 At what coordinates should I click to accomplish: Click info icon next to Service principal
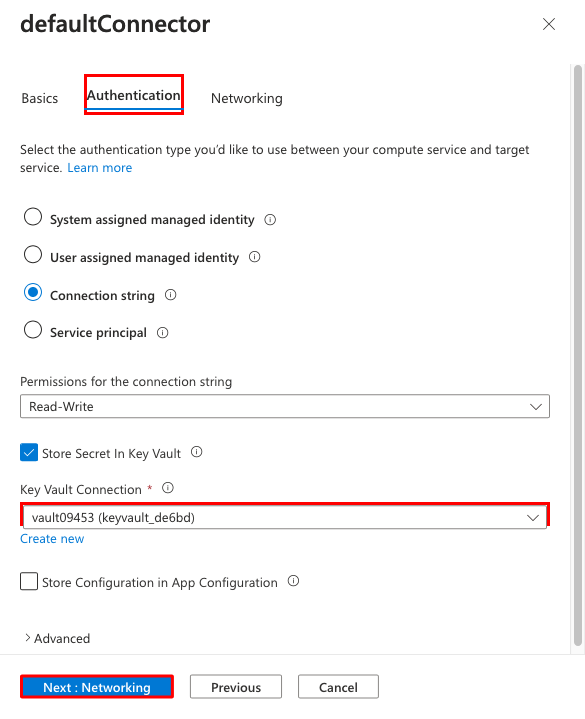pos(163,332)
